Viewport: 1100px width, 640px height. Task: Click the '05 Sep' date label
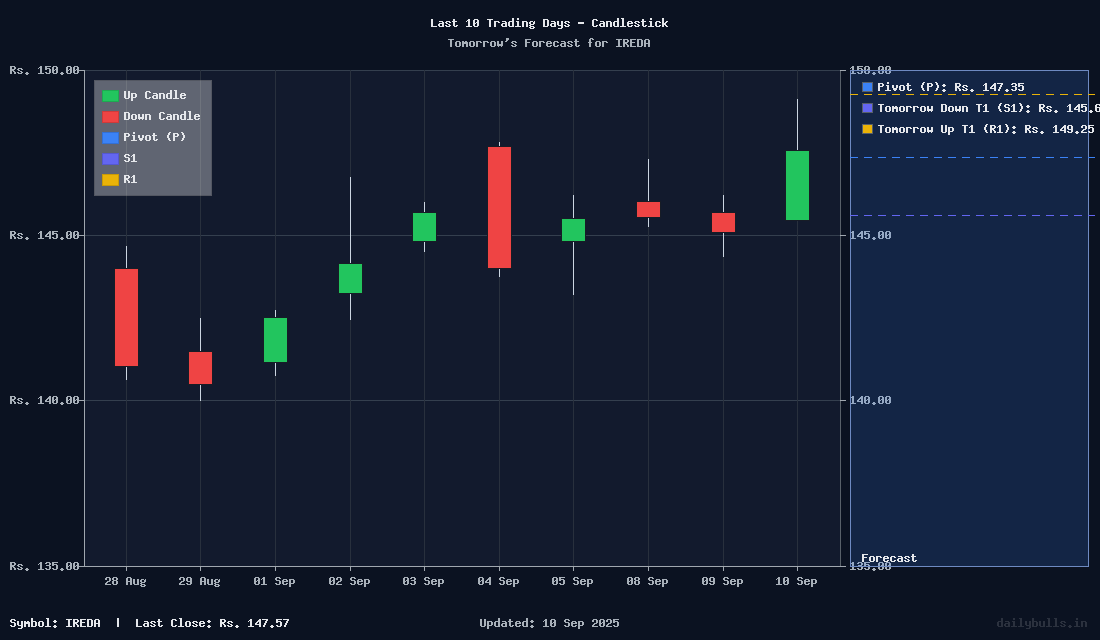click(x=572, y=581)
